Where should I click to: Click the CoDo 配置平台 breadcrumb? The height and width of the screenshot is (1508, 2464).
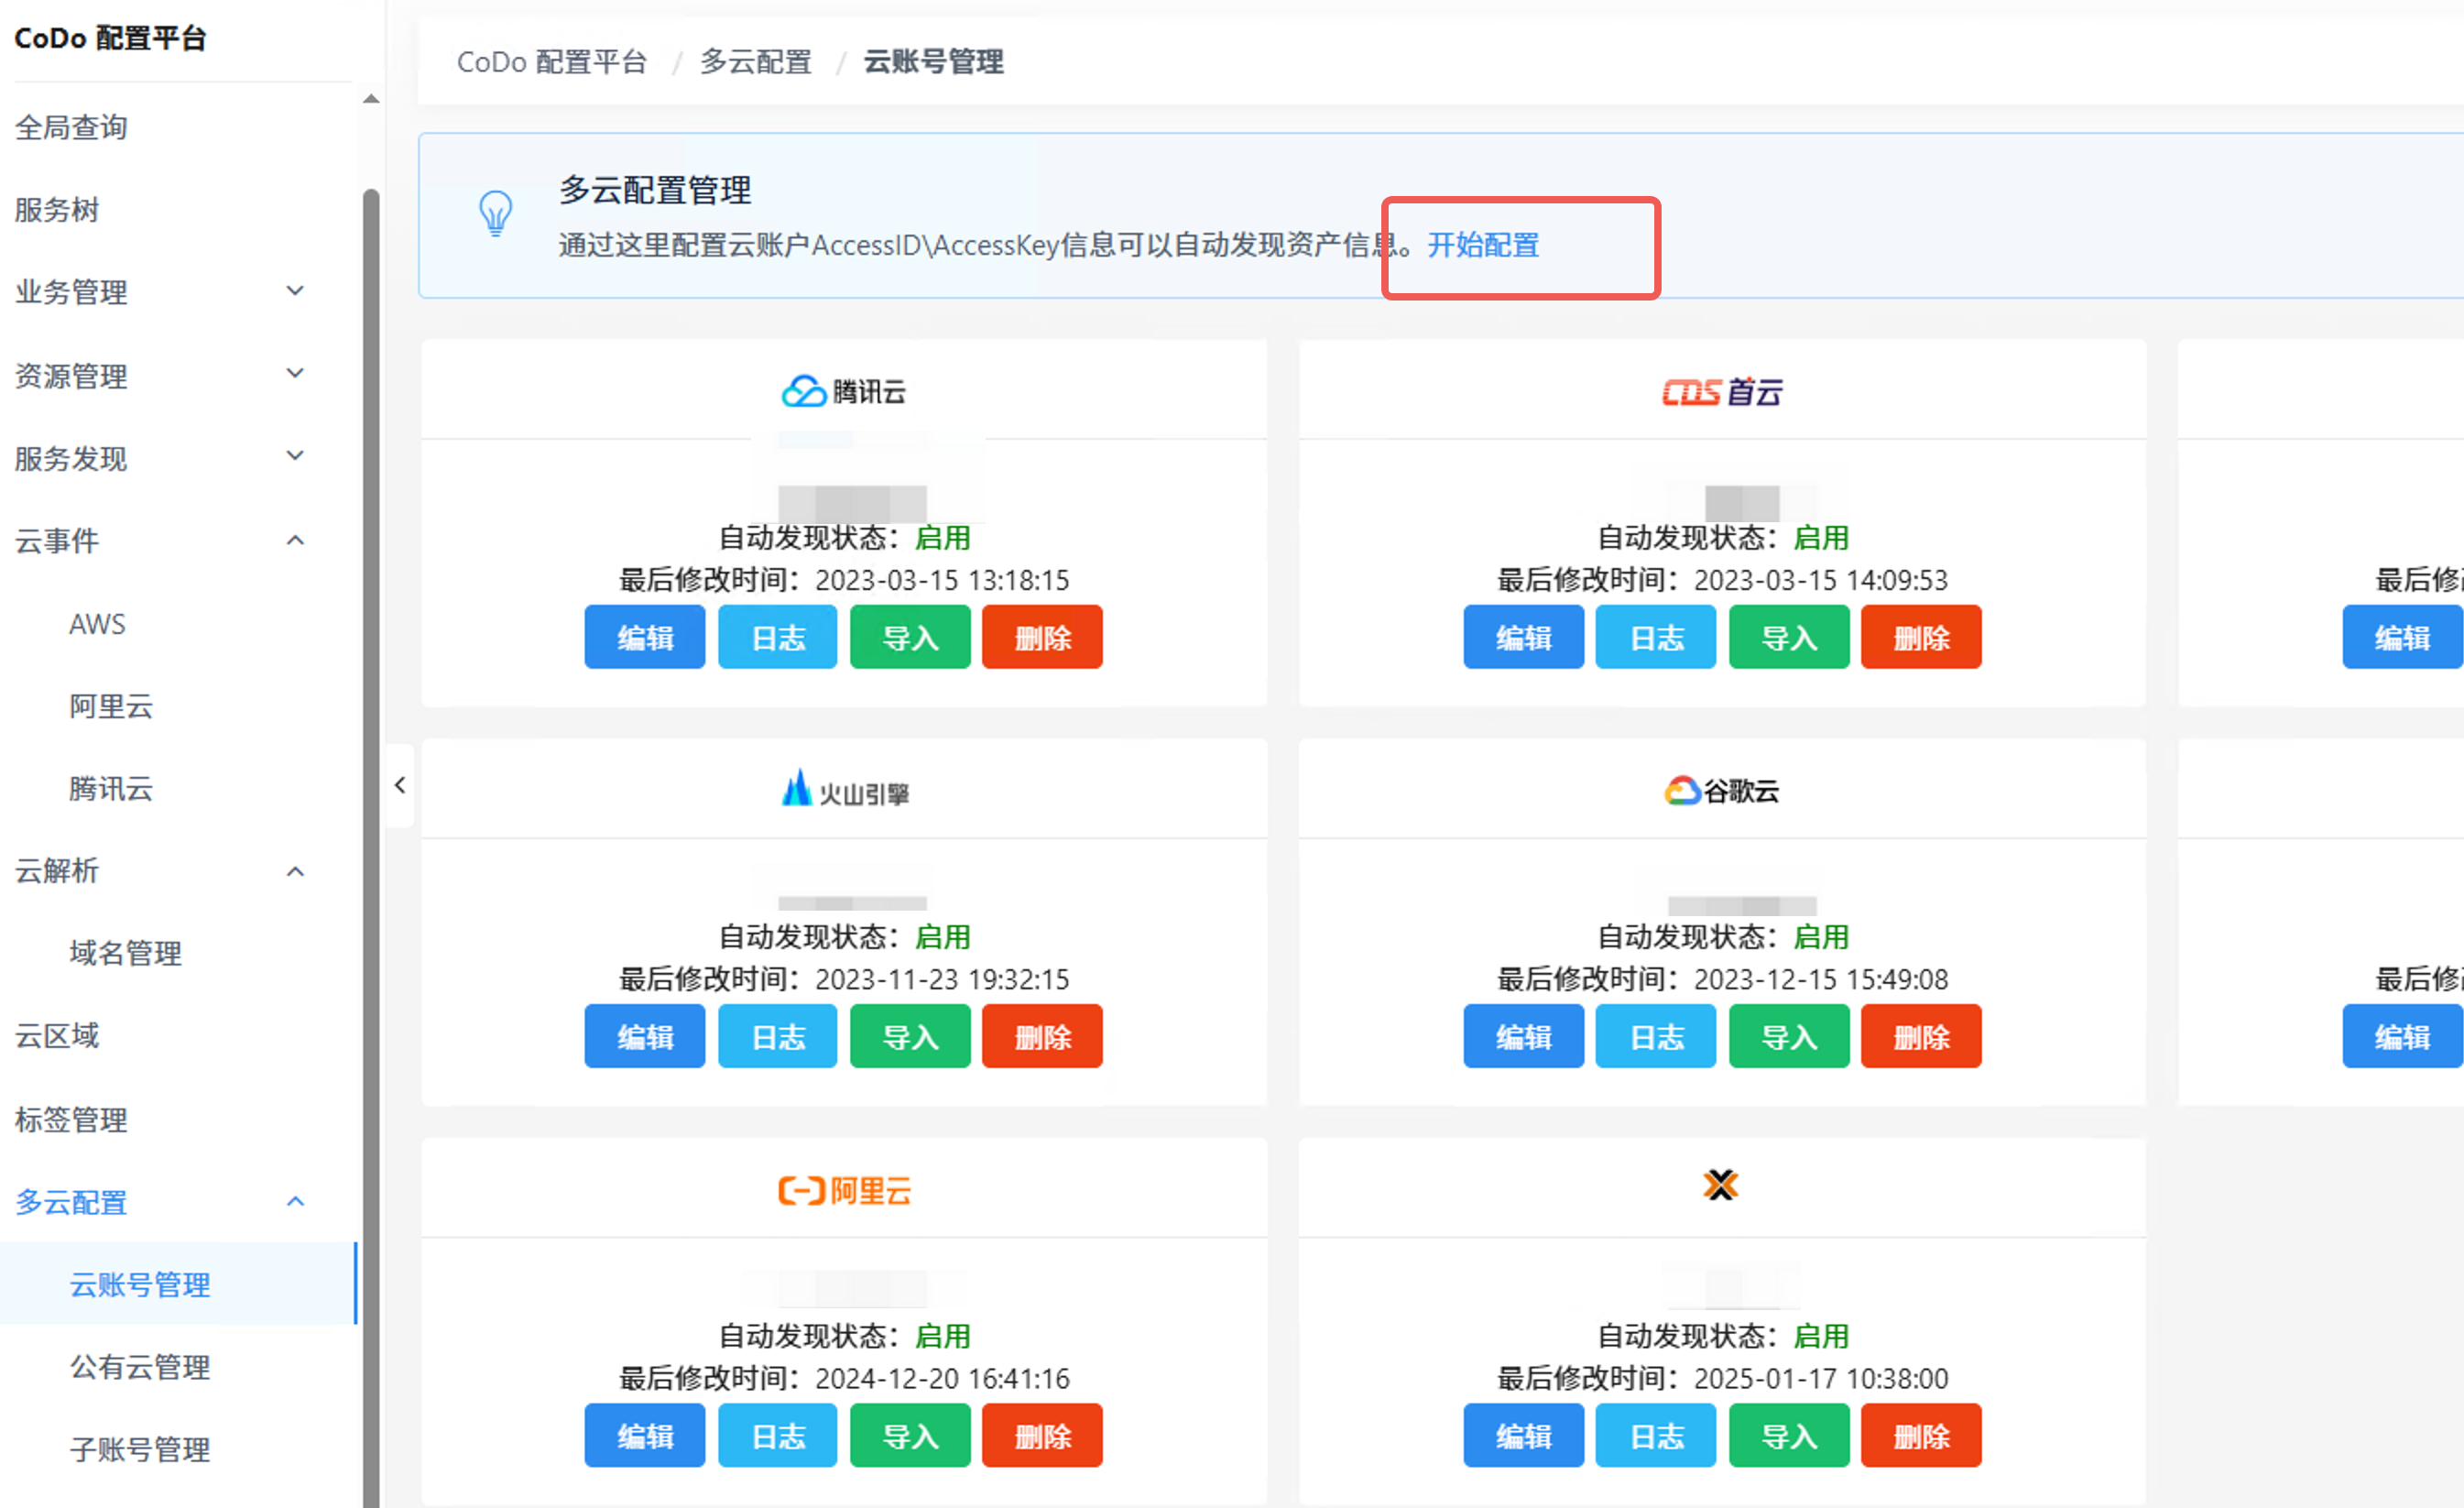pos(552,62)
